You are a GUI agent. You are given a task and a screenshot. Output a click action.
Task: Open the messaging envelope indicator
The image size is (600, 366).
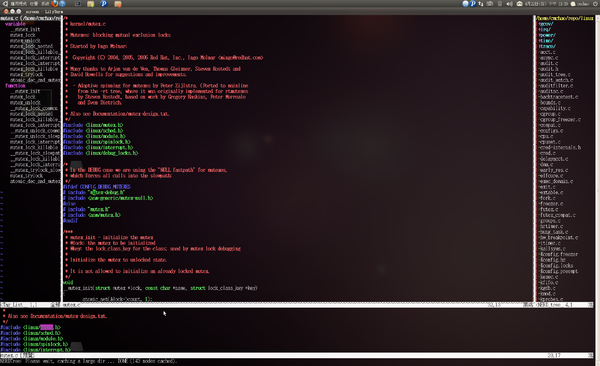click(519, 4)
